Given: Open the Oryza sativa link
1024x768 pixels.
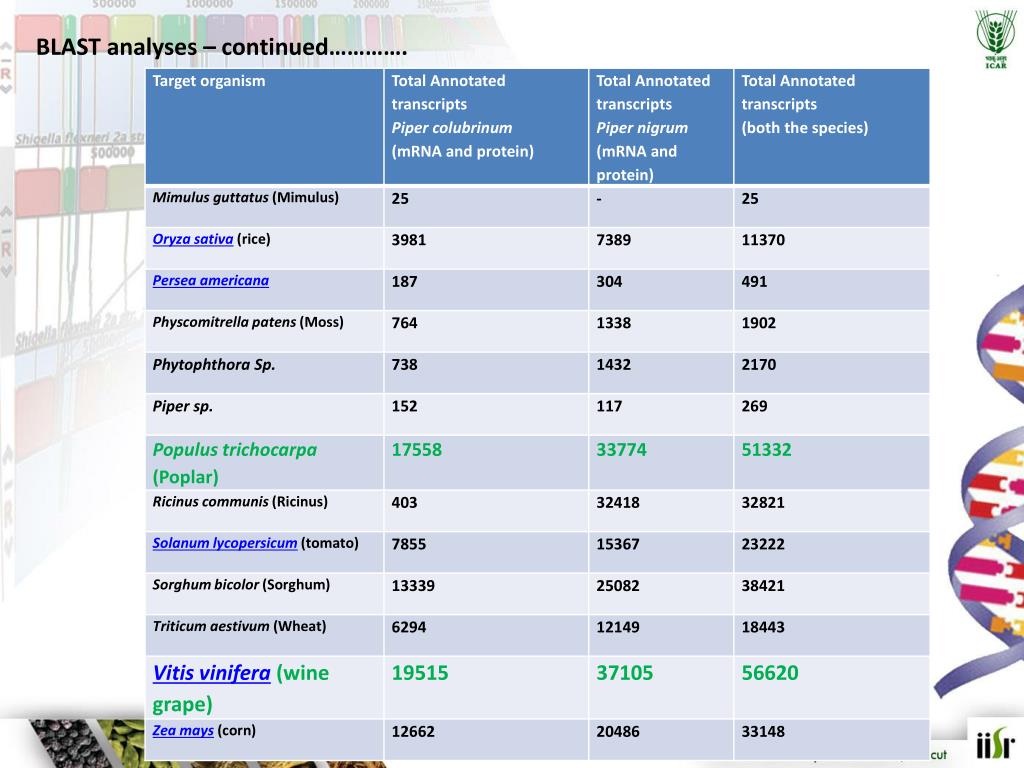Looking at the screenshot, I should tap(193, 239).
